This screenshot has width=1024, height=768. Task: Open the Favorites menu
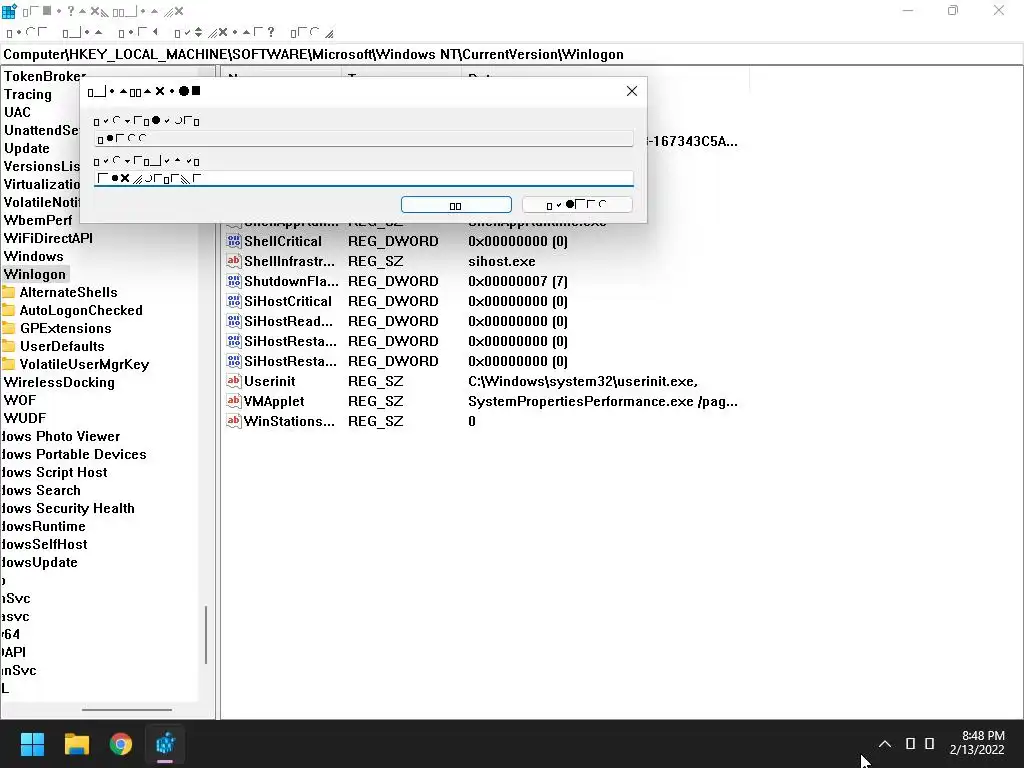(225, 32)
